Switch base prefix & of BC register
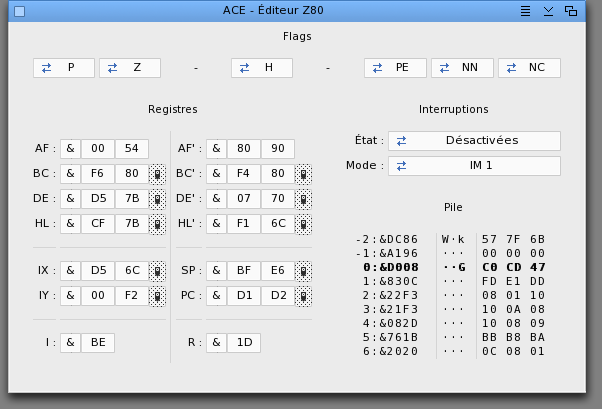 tap(70, 174)
